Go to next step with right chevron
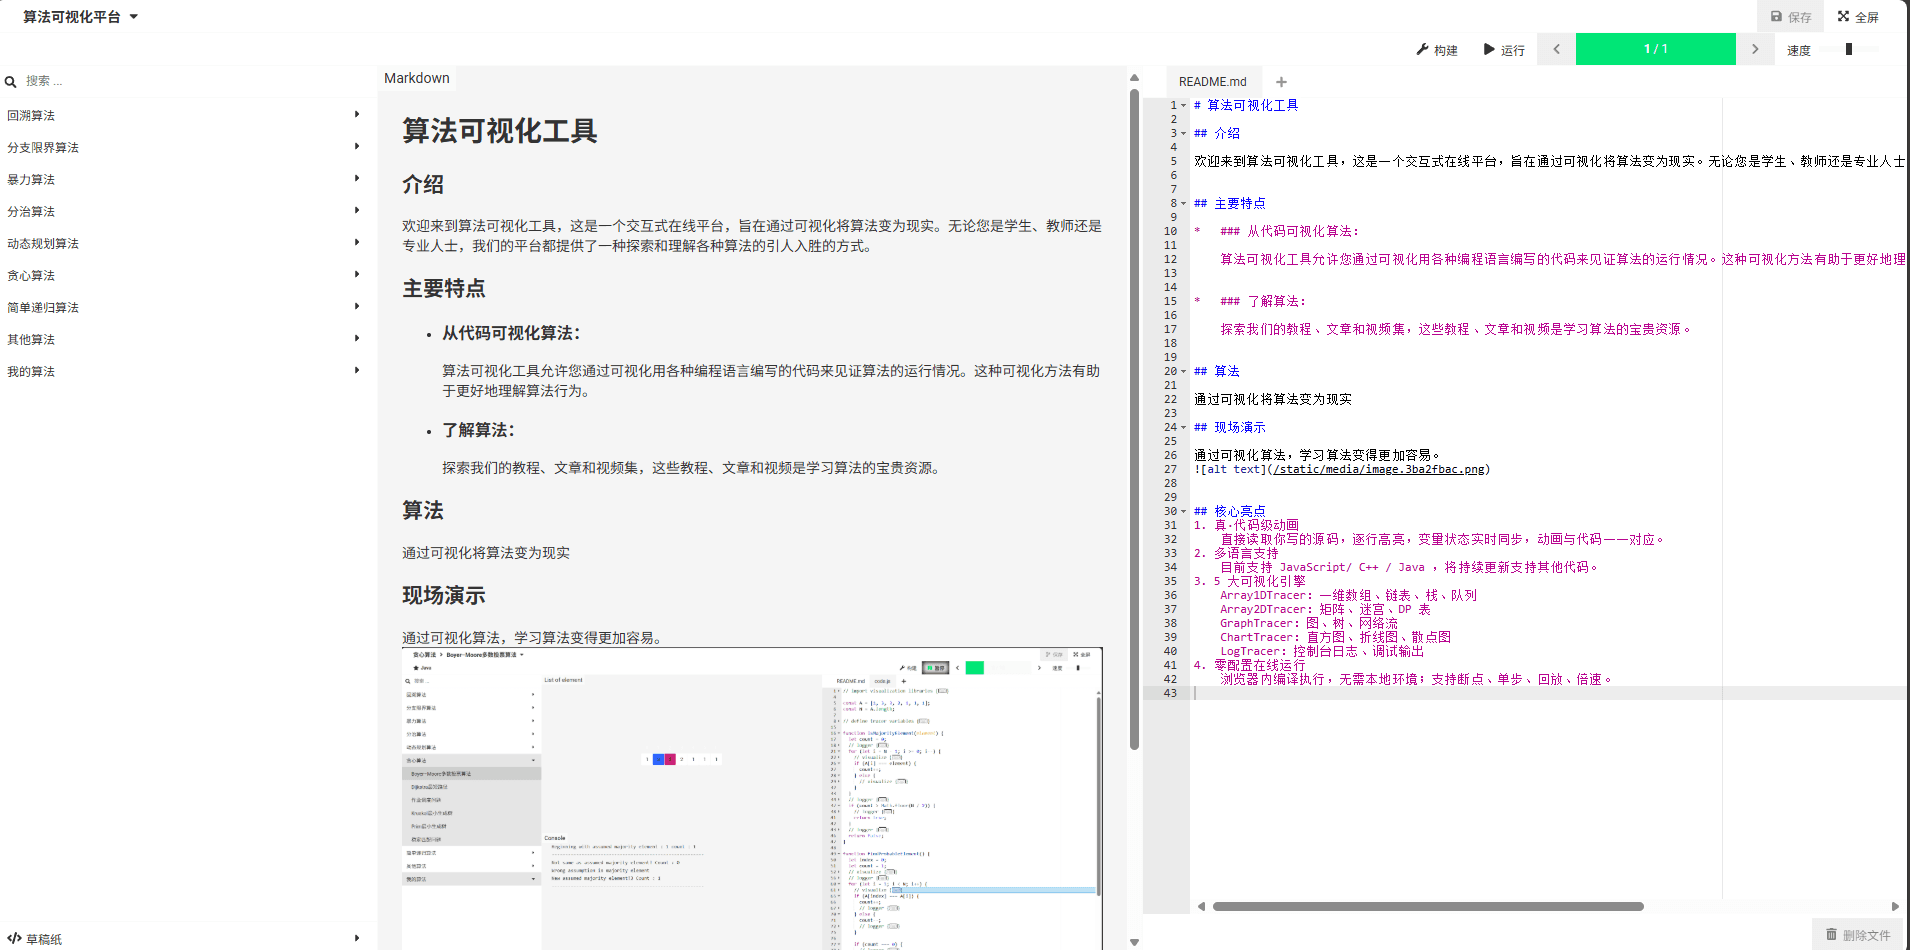1910x950 pixels. coord(1754,49)
